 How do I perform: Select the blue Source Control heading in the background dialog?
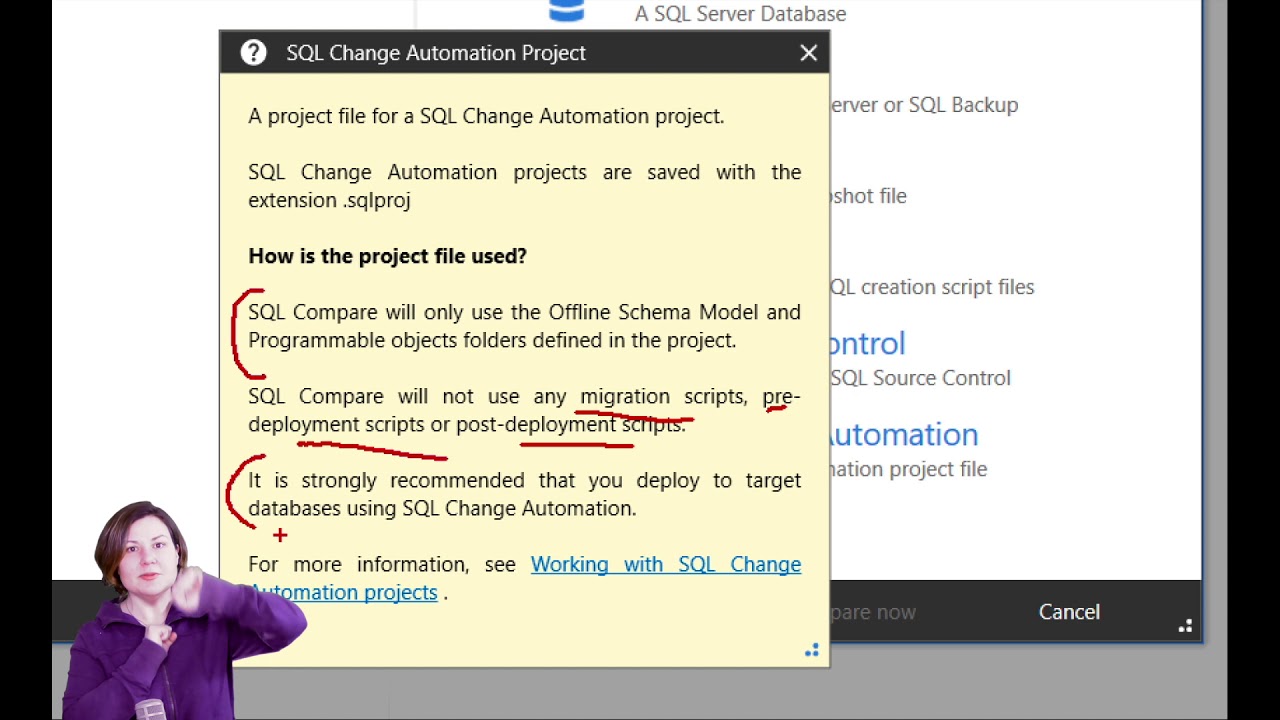click(x=868, y=343)
